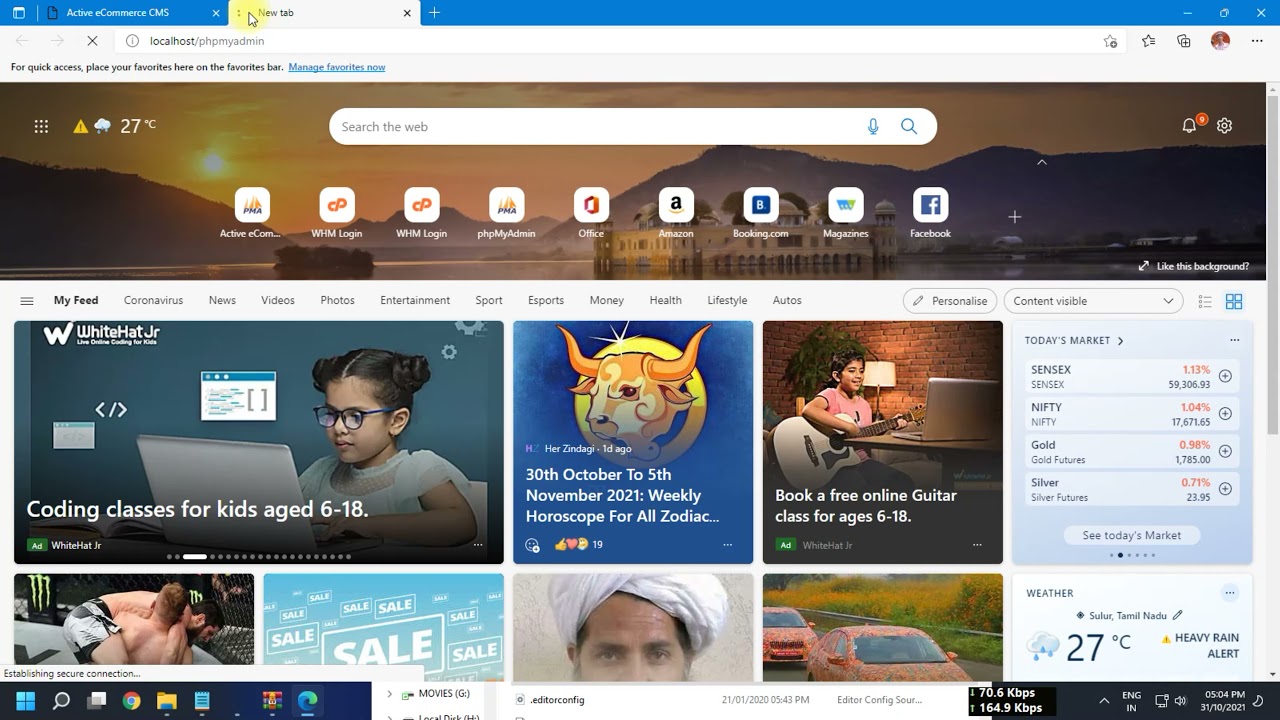1280x720 pixels.
Task: Select the News feed tab
Action: 222,301
